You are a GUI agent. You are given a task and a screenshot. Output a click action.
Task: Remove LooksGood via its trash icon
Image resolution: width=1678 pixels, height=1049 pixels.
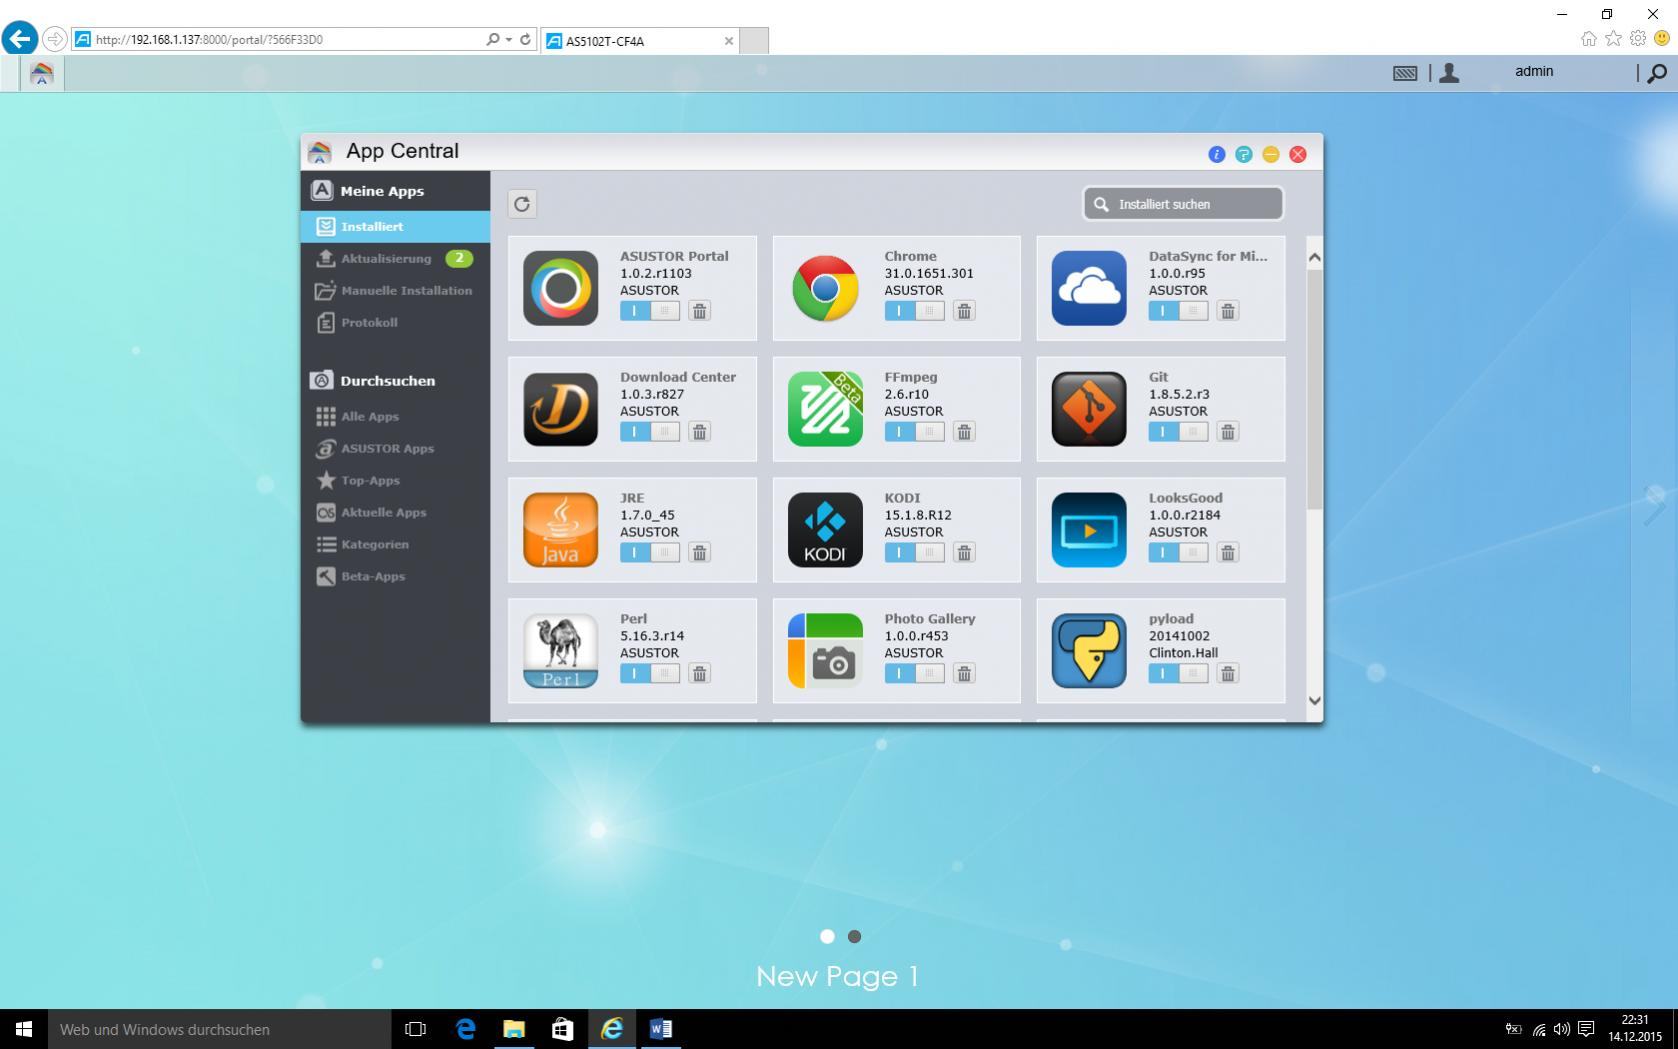[x=1228, y=553]
